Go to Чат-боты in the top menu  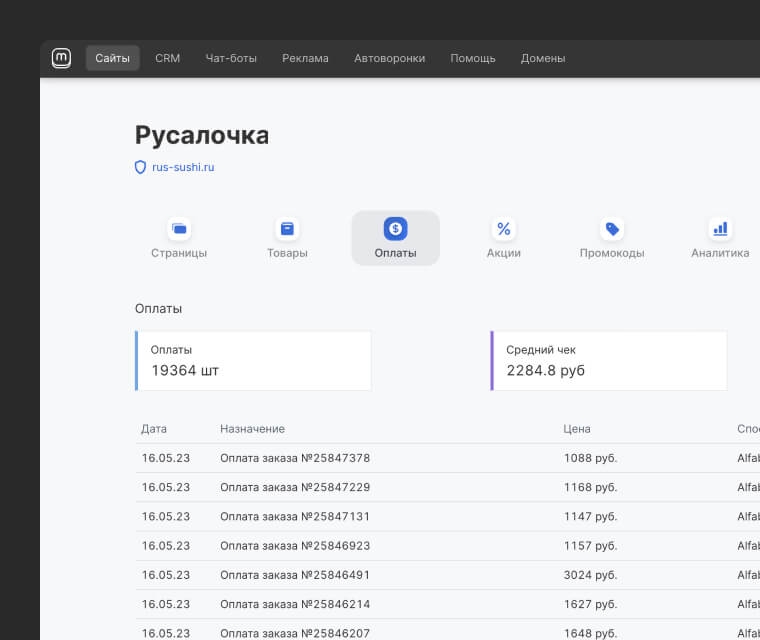231,58
